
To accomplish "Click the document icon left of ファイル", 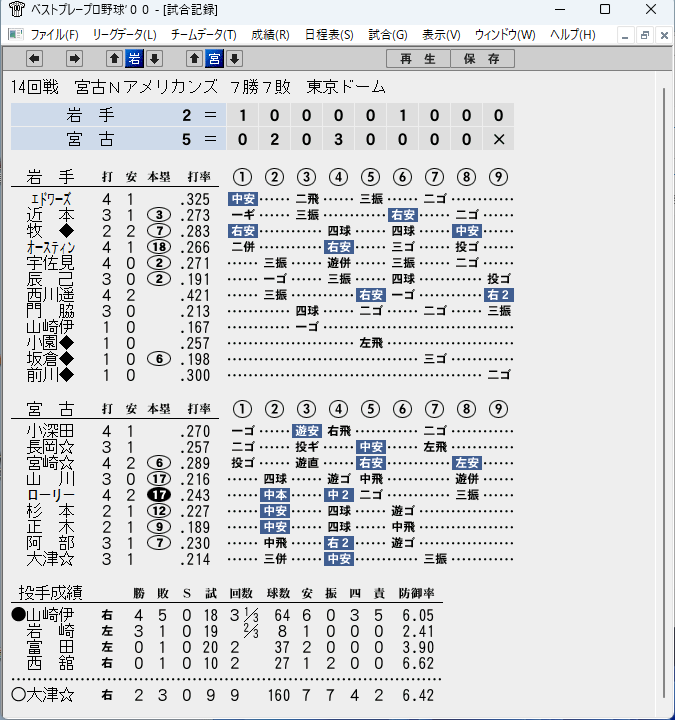I will pyautogui.click(x=16, y=34).
